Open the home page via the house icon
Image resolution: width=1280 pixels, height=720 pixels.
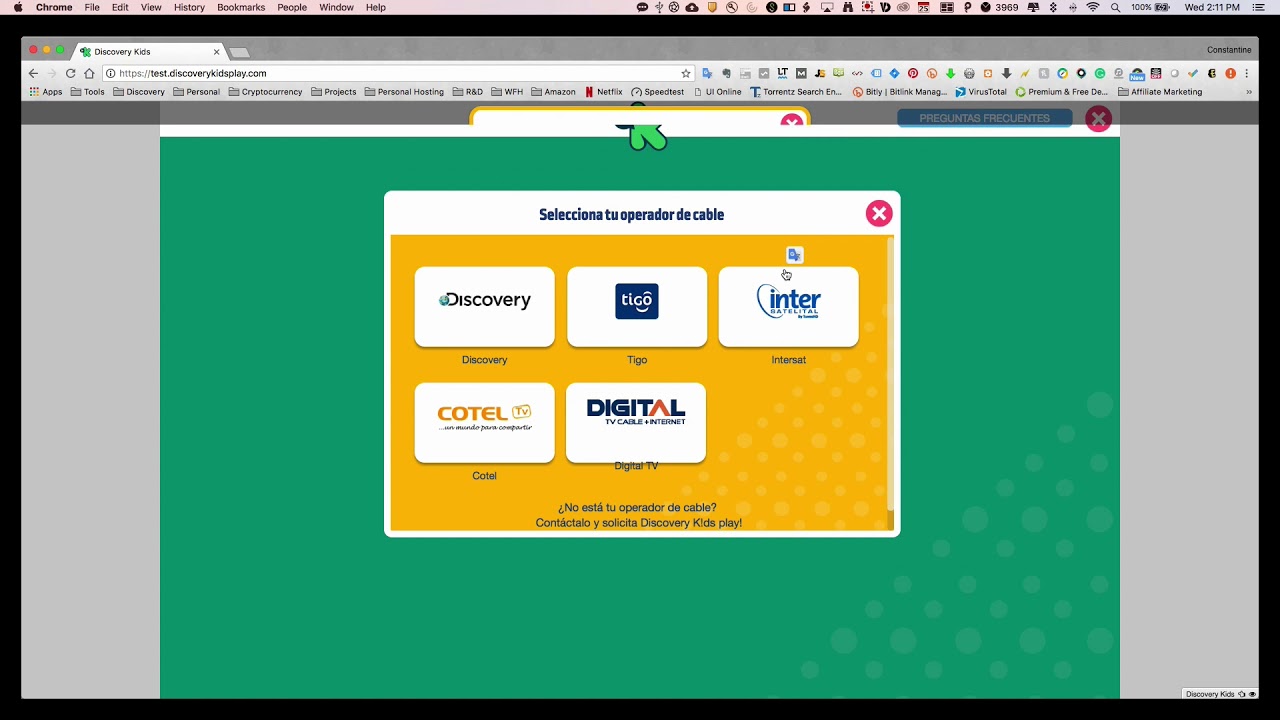tap(89, 73)
